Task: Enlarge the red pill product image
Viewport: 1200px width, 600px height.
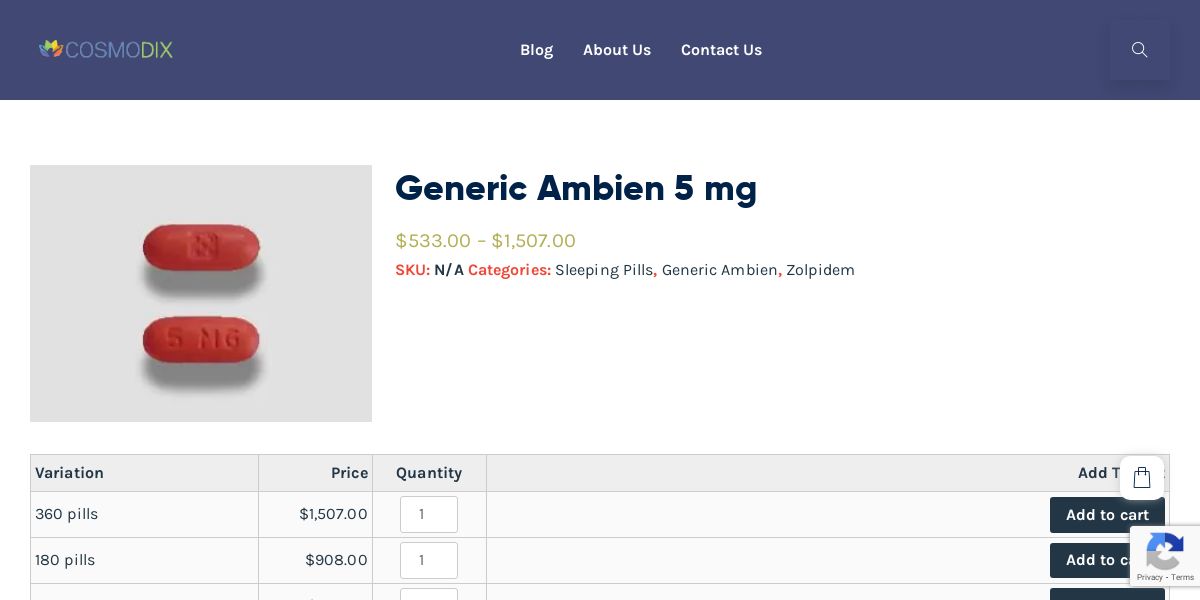Action: click(x=201, y=293)
